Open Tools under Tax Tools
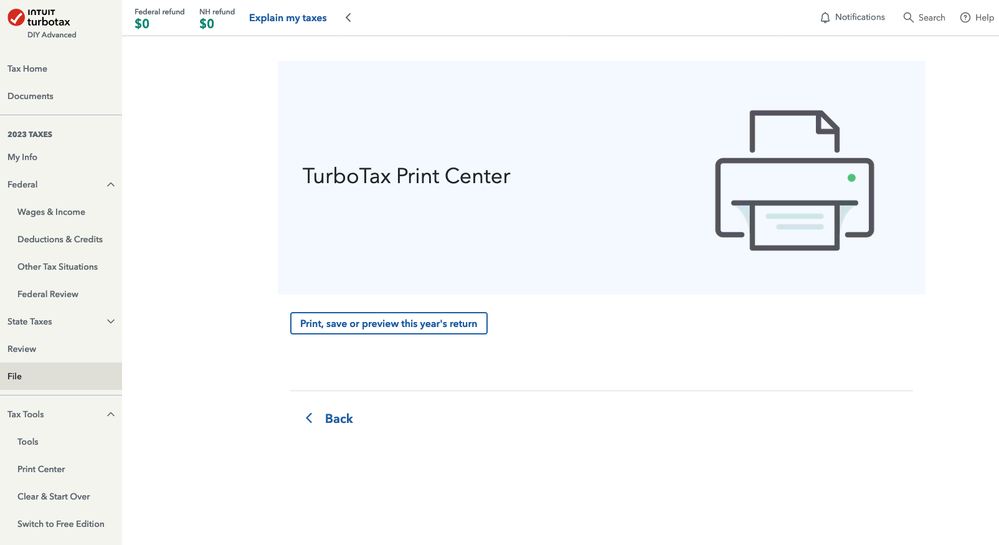The width and height of the screenshot is (999, 545). pos(27,442)
